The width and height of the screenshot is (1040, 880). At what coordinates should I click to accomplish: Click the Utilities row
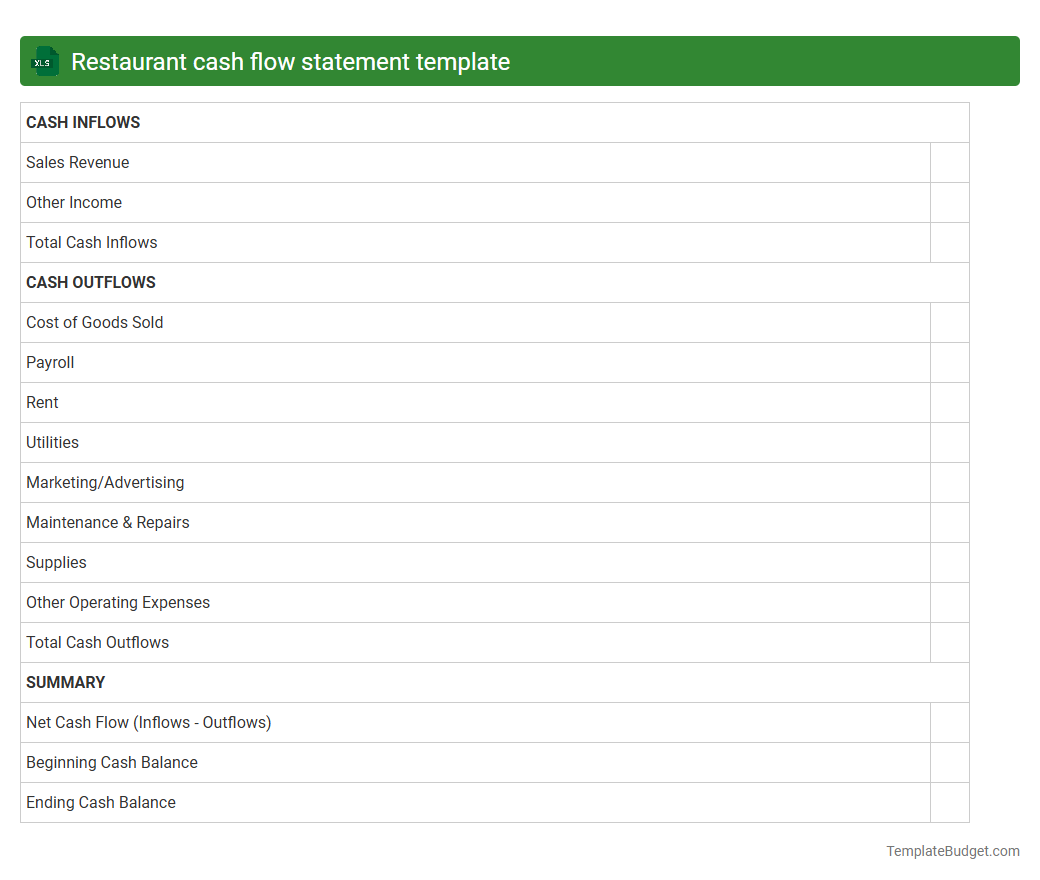pos(52,442)
